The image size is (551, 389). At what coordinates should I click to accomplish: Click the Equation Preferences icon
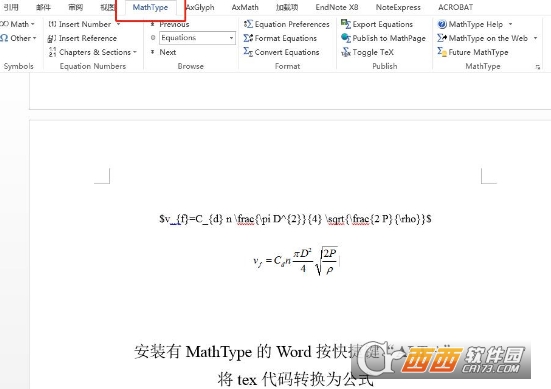click(248, 24)
